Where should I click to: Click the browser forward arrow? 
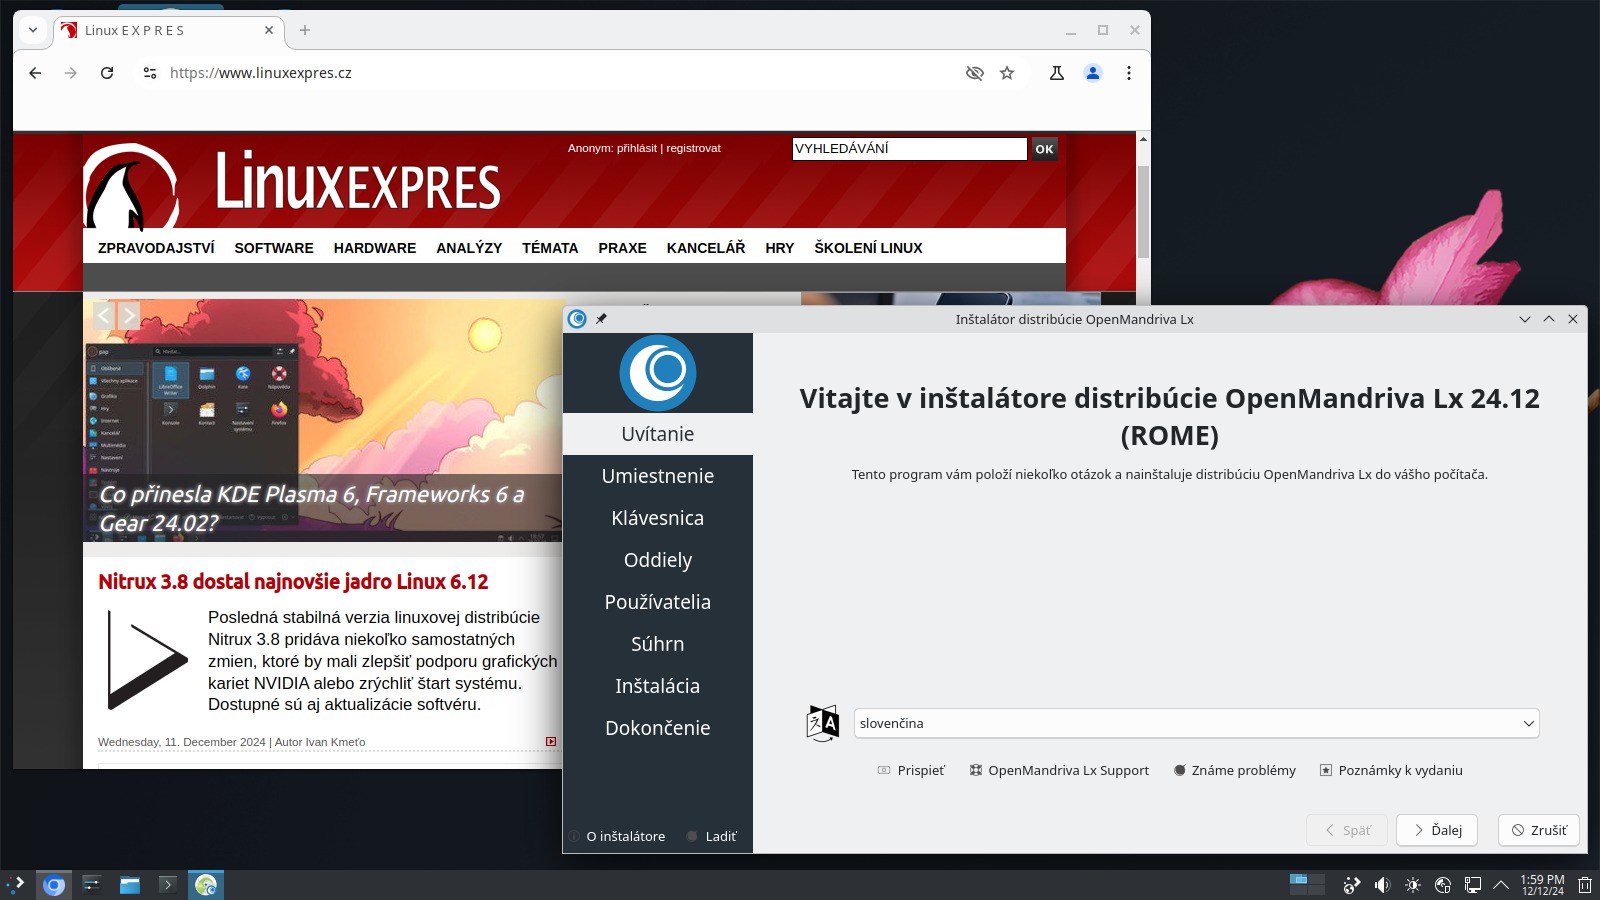click(71, 73)
